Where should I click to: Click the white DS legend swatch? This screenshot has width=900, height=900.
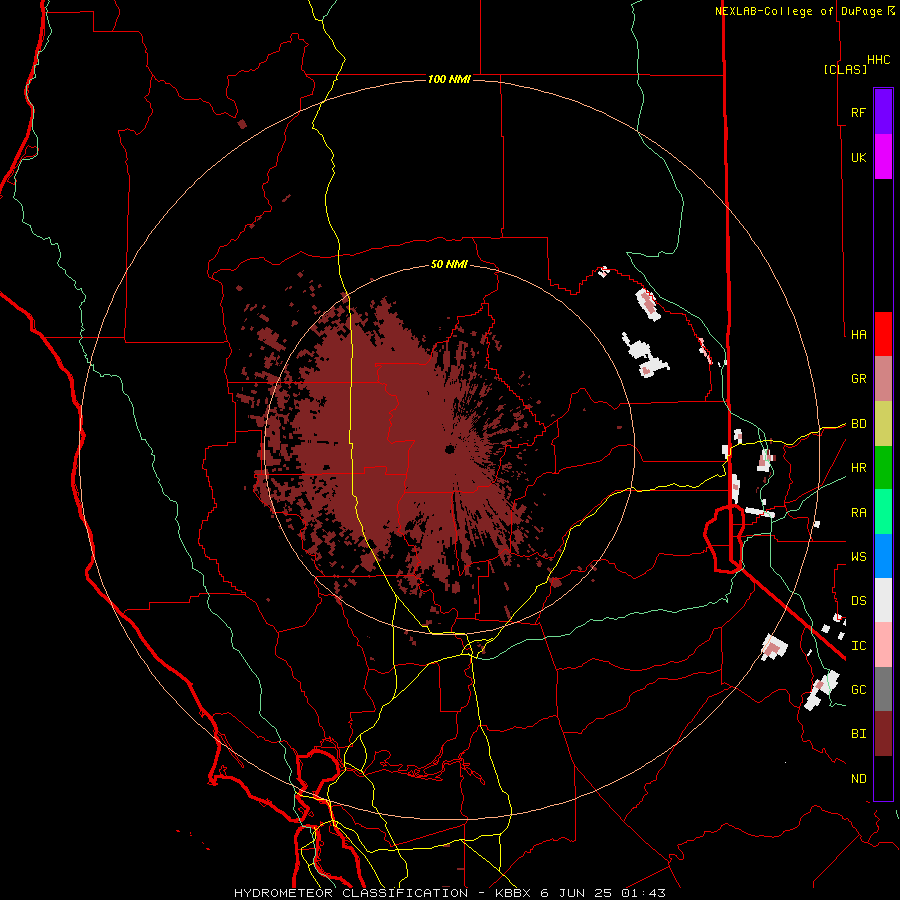883,600
